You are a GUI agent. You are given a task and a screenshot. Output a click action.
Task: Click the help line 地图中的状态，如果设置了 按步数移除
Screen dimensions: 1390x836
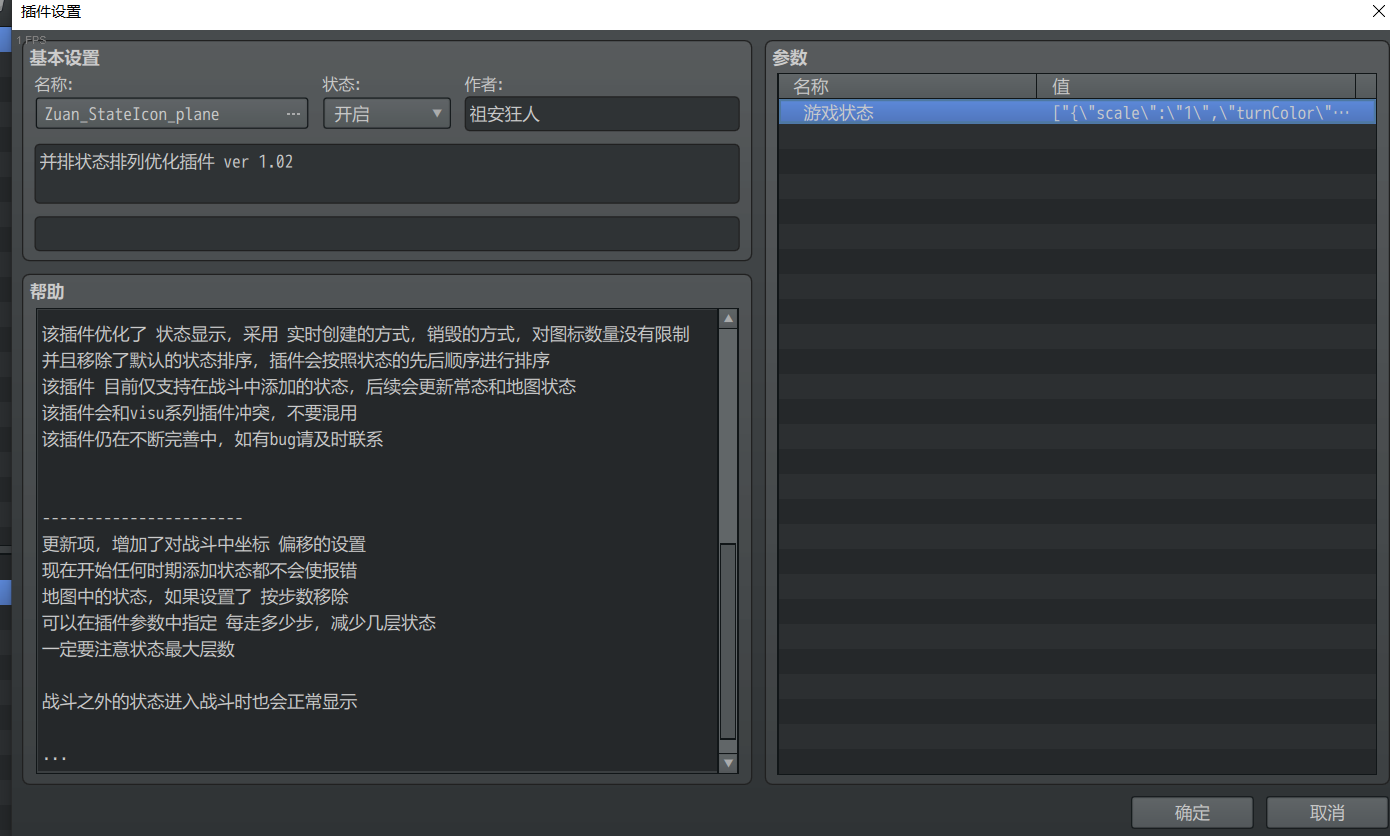pos(195,597)
